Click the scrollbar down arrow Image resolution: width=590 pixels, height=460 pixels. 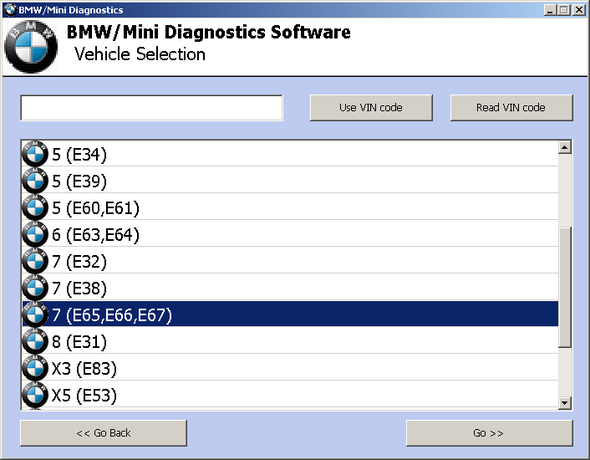coord(565,403)
